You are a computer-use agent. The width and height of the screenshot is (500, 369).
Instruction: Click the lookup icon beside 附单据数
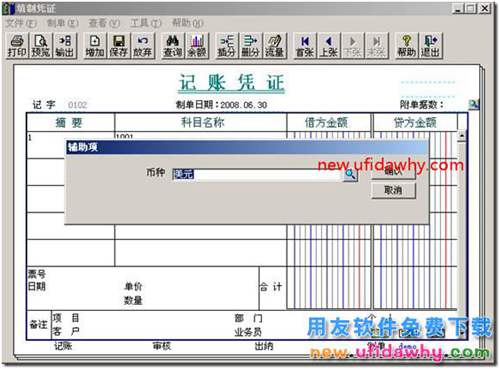click(473, 104)
